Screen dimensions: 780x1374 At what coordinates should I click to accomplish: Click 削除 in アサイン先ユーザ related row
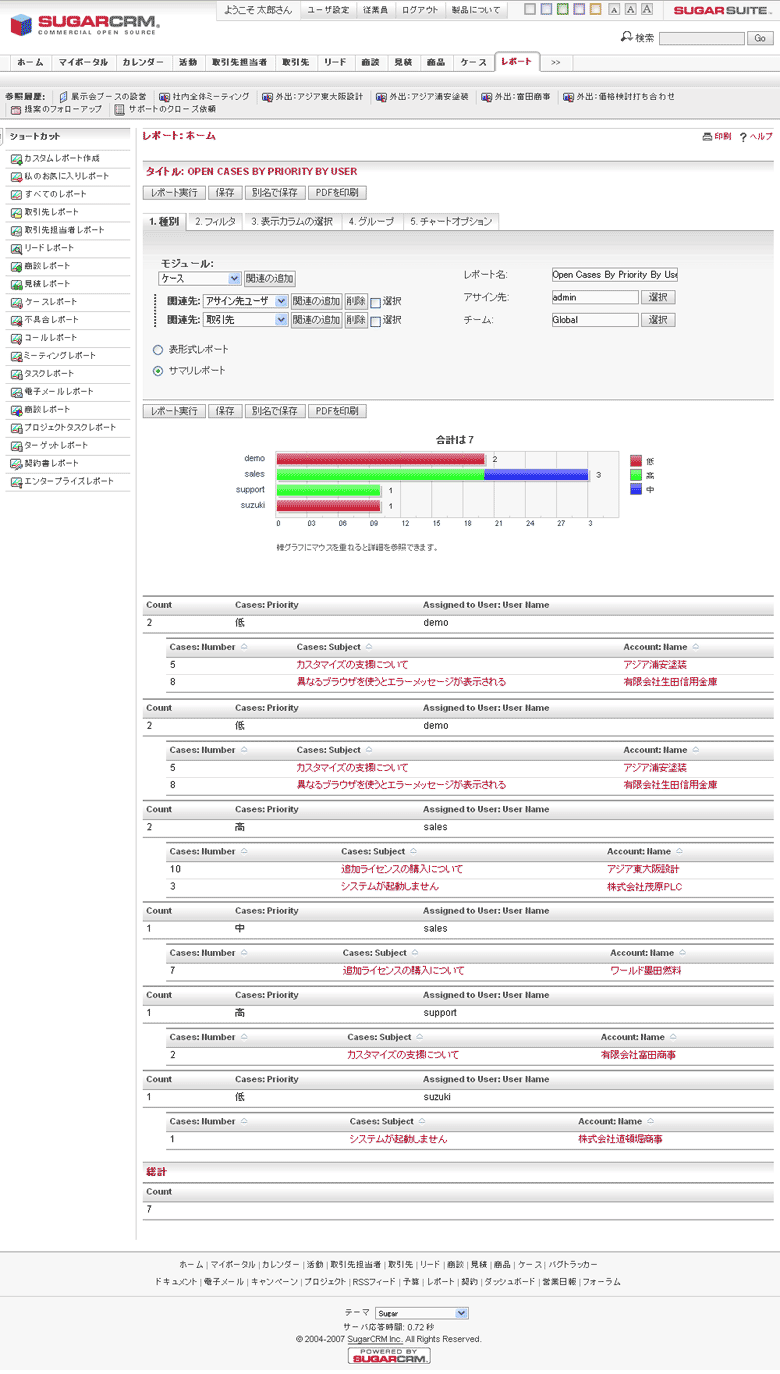coord(356,301)
